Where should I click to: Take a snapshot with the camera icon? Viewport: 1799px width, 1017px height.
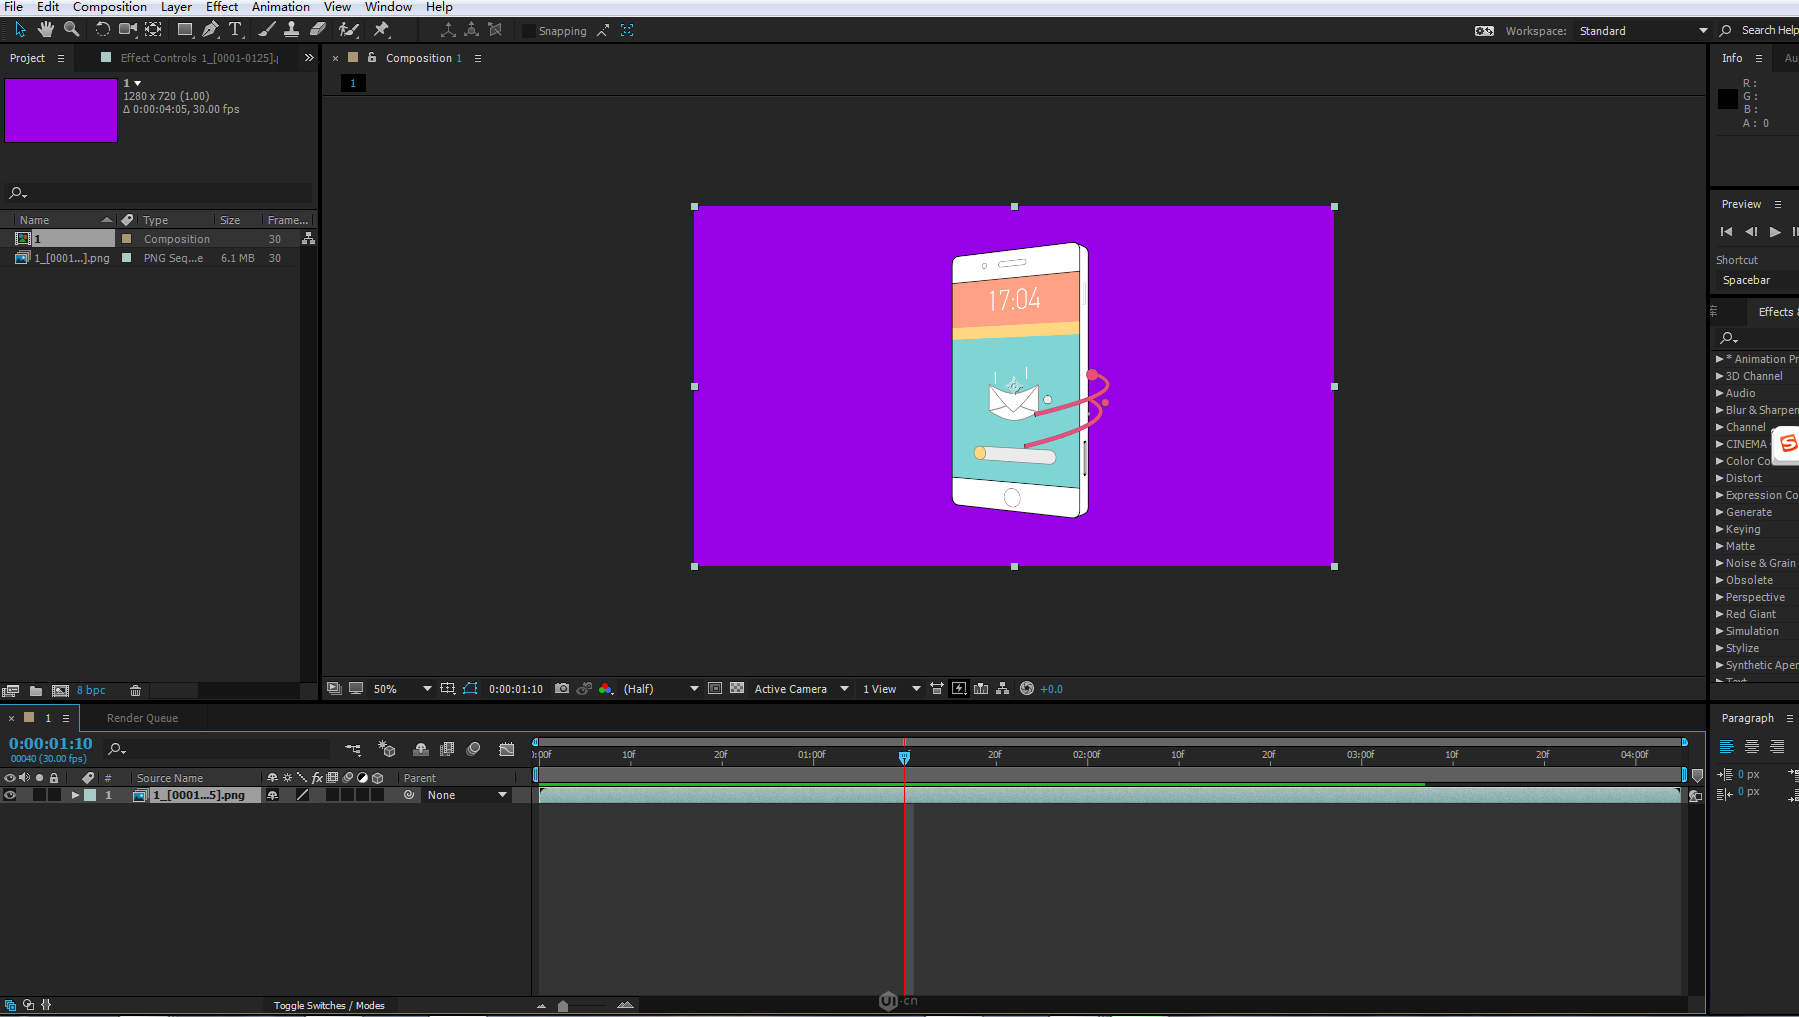[562, 689]
